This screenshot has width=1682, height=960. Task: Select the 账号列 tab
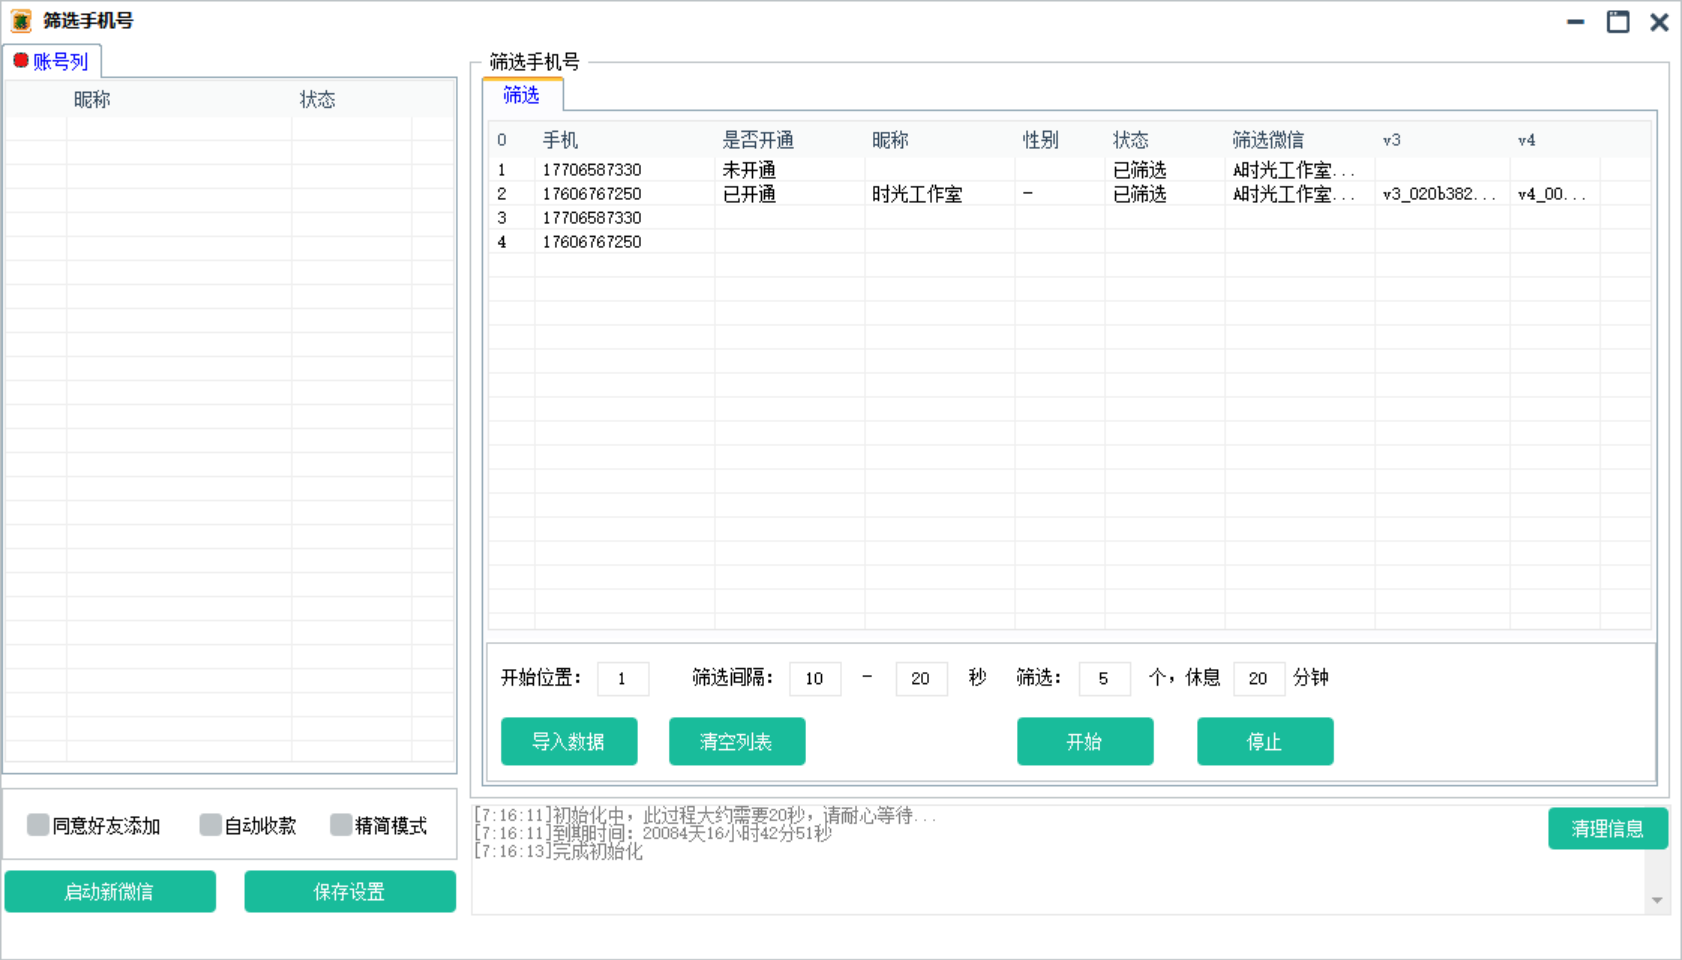point(60,62)
